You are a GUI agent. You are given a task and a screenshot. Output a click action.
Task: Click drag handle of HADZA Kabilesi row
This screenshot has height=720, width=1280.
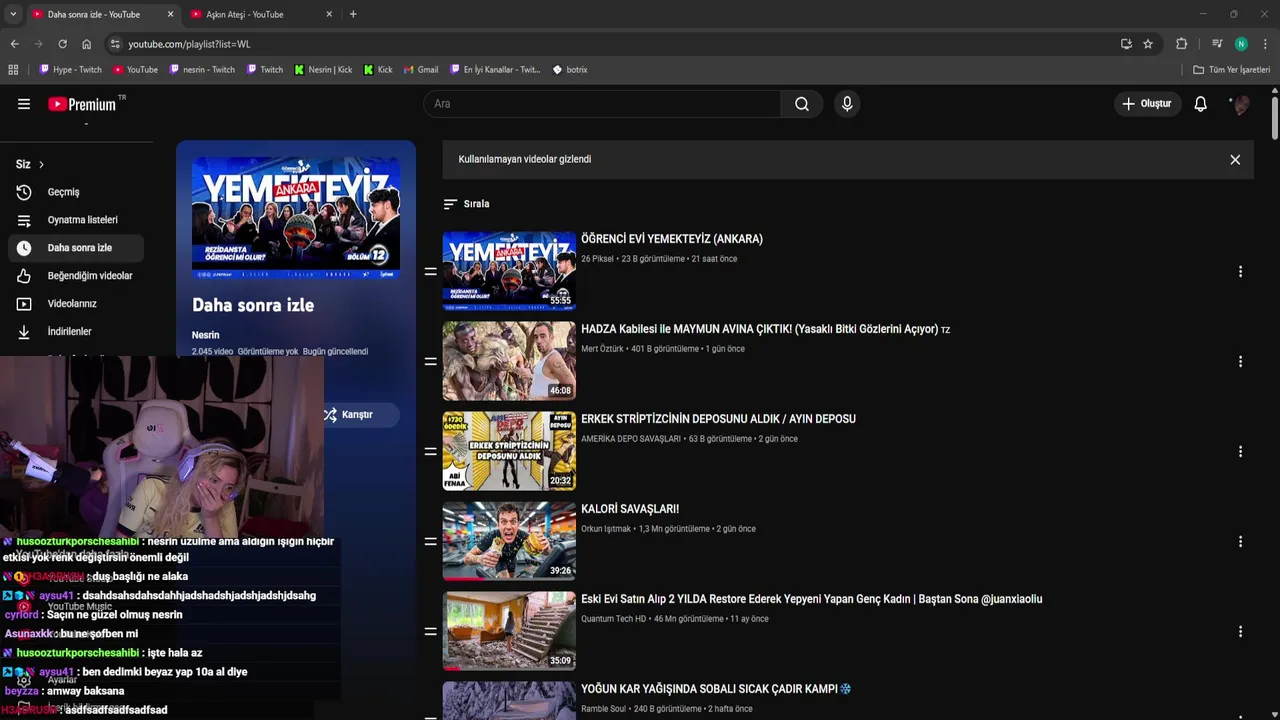[430, 362]
